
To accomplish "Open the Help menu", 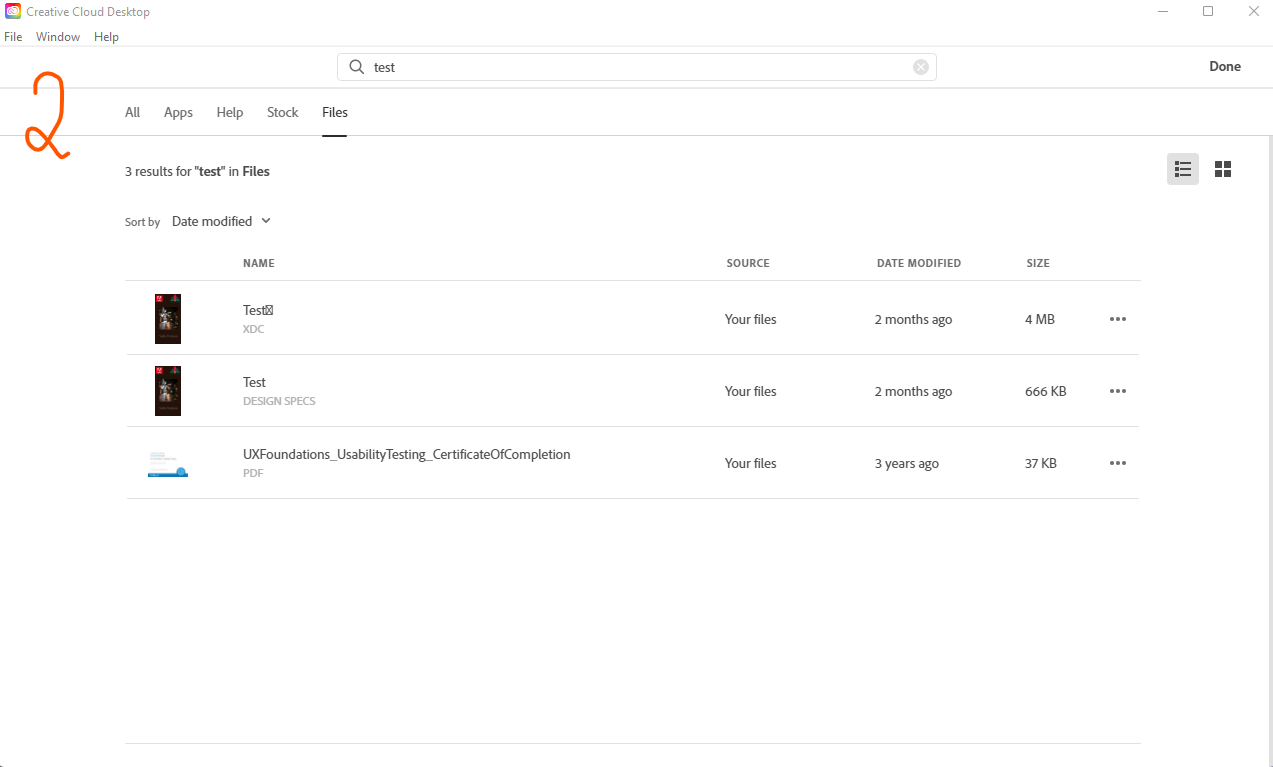I will coord(106,36).
